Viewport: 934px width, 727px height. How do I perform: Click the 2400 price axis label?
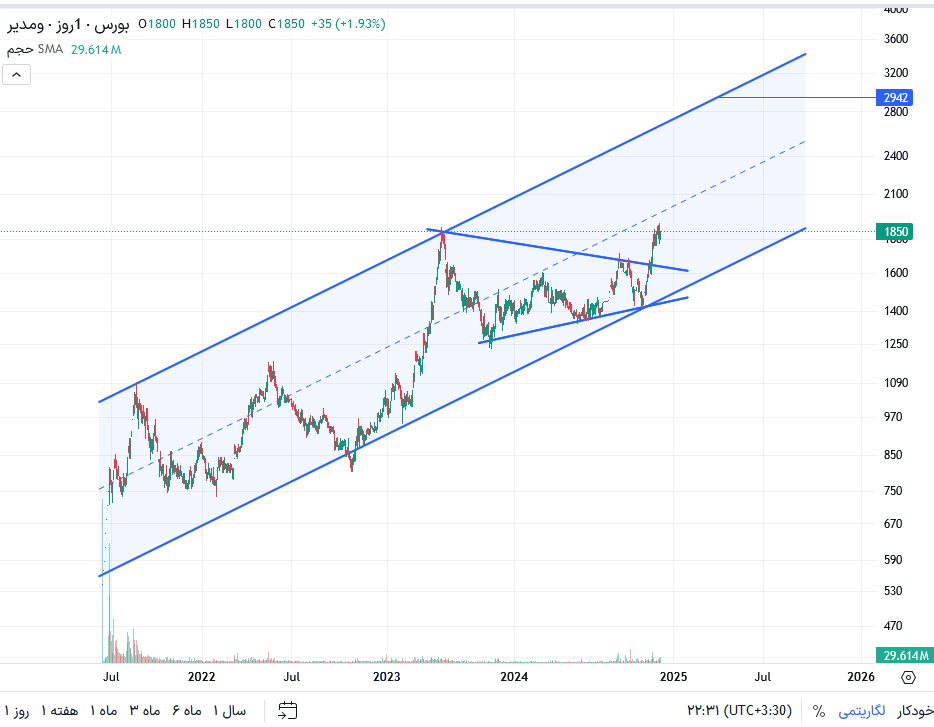(x=896, y=156)
